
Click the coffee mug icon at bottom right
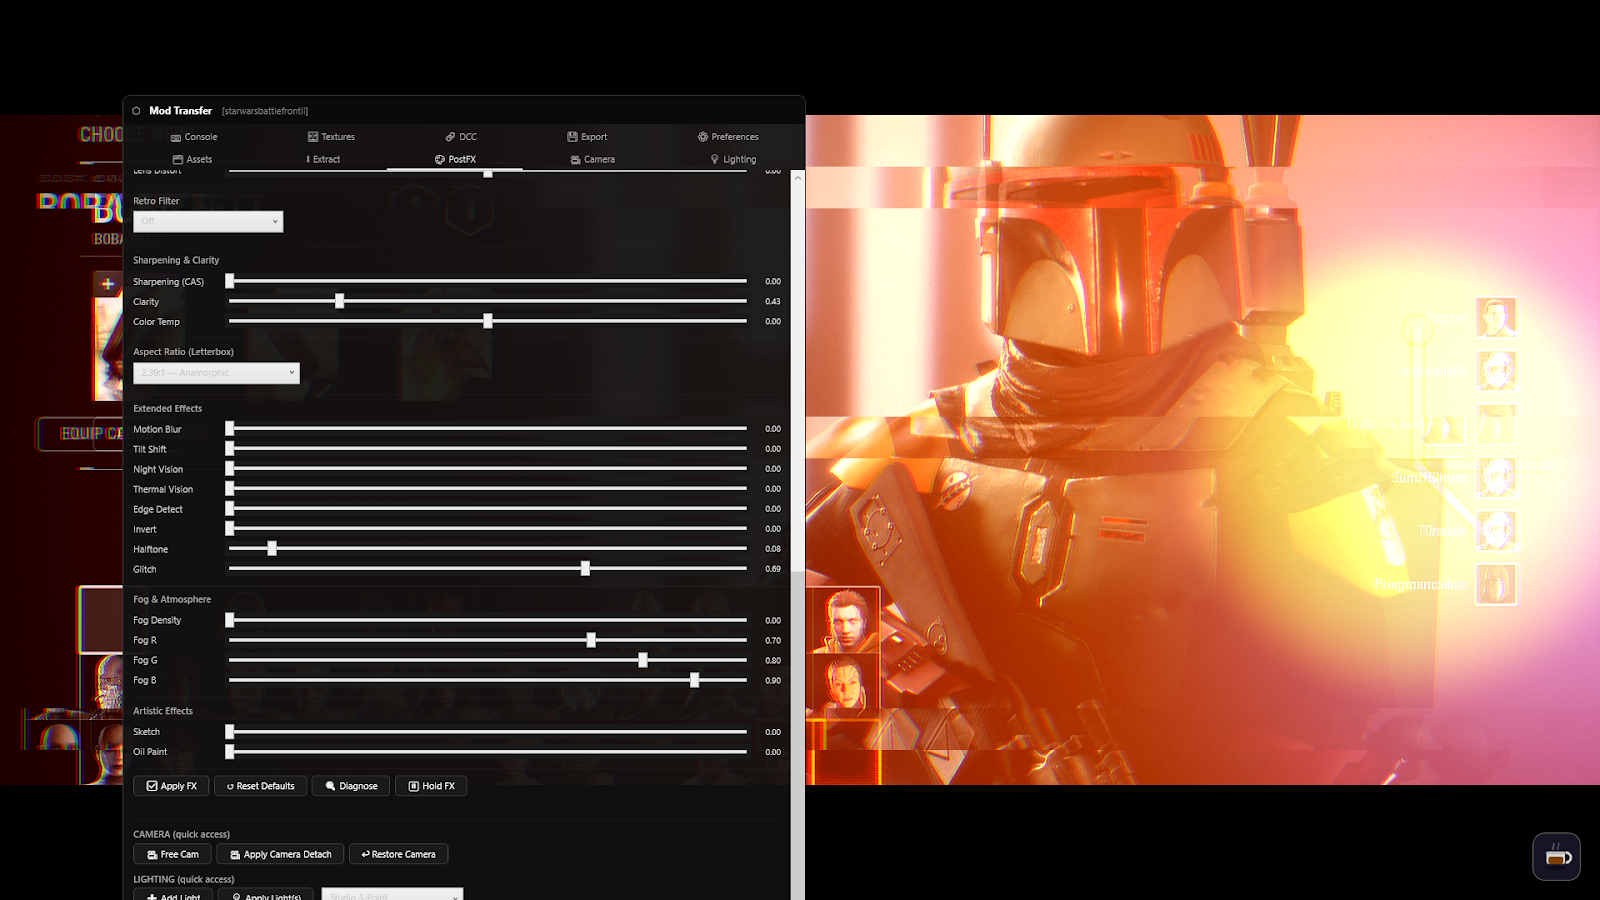pos(1556,857)
